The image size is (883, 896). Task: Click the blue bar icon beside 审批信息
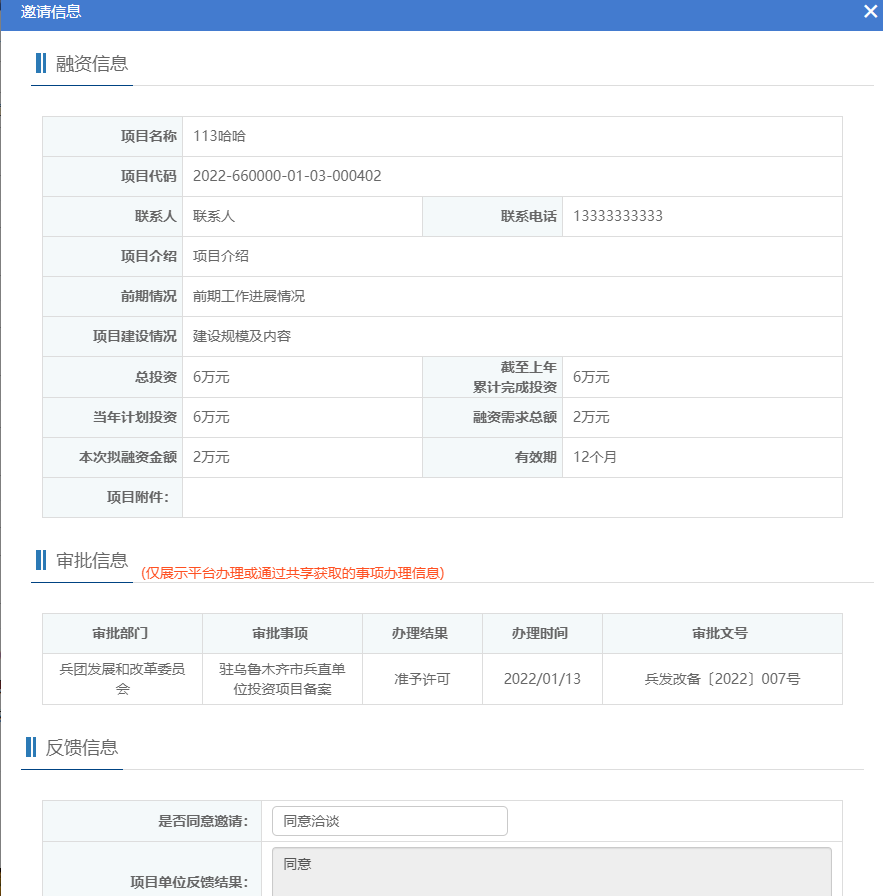41,560
